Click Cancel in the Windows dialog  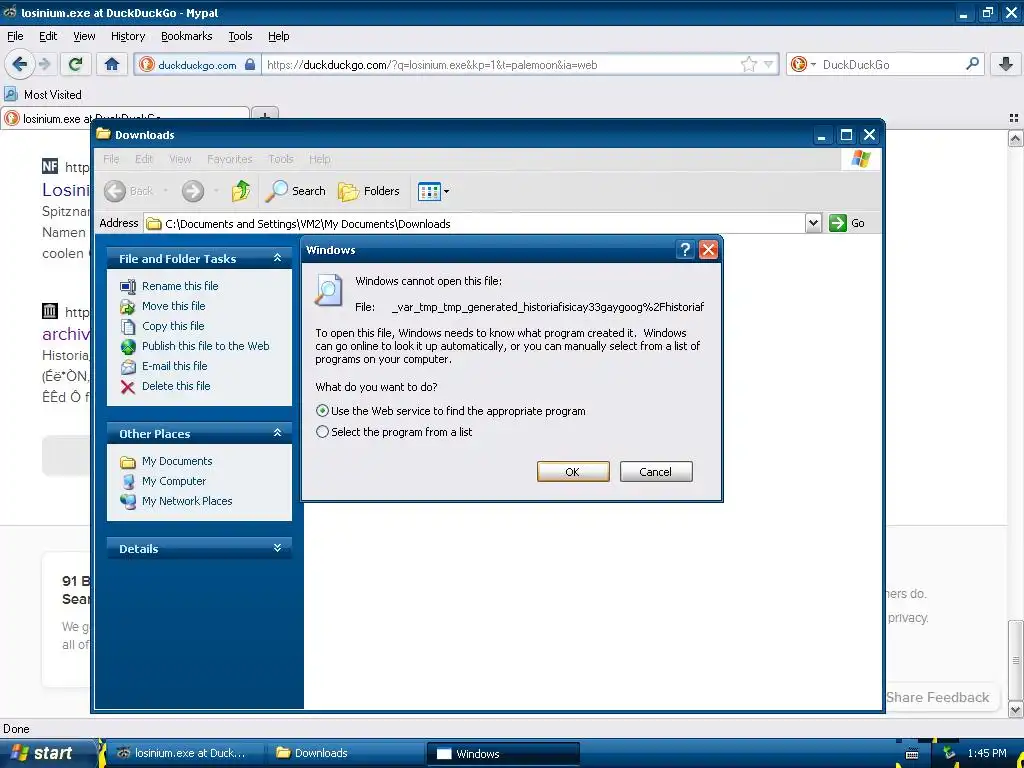(656, 472)
